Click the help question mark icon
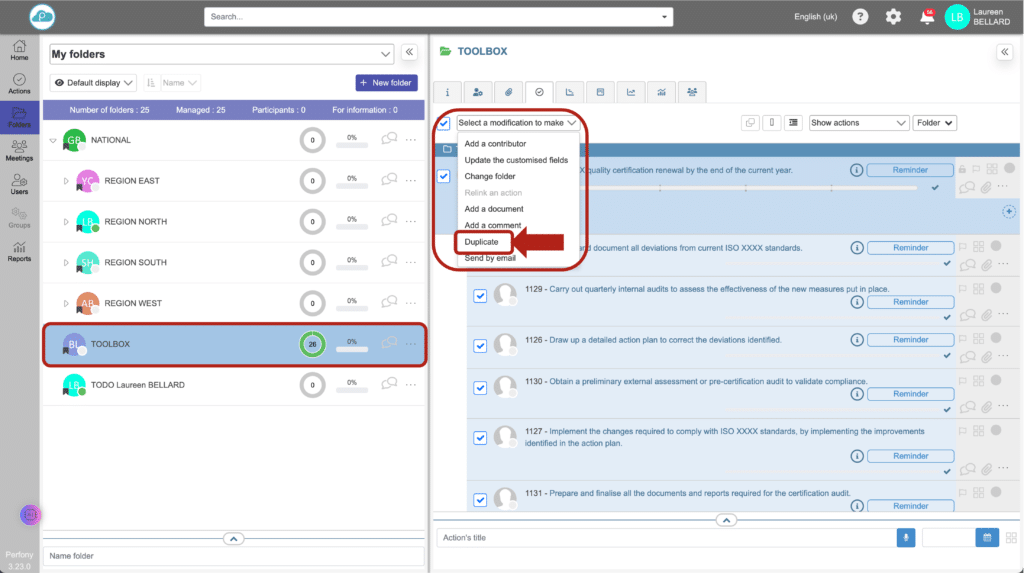1024x573 pixels. (x=860, y=17)
